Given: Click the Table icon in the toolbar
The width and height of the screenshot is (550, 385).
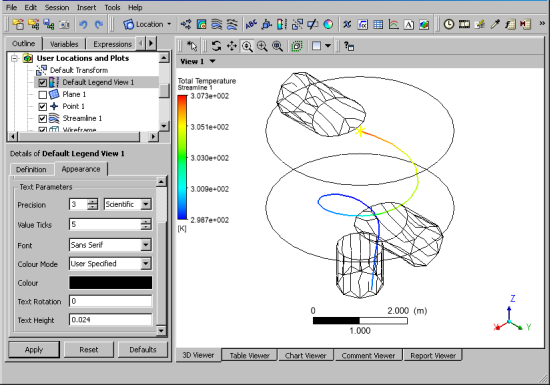Looking at the screenshot, I should pyautogui.click(x=378, y=25).
